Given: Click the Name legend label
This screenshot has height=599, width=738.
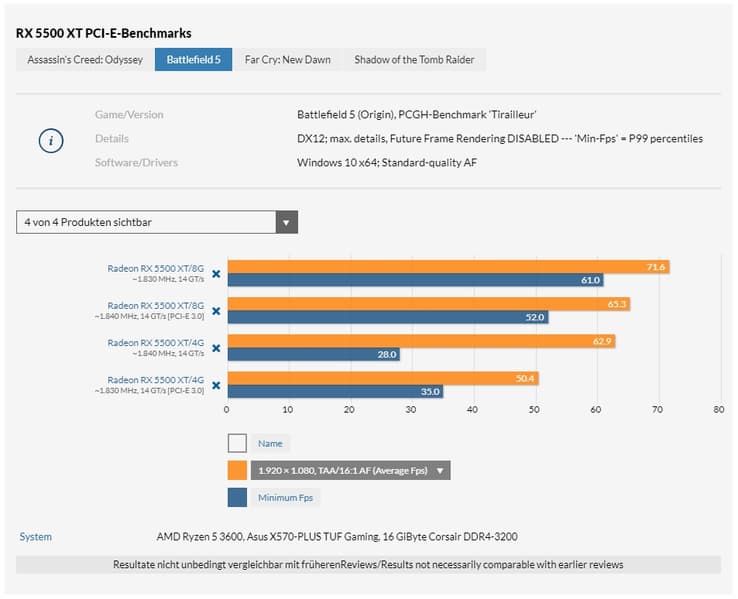Looking at the screenshot, I should 270,443.
